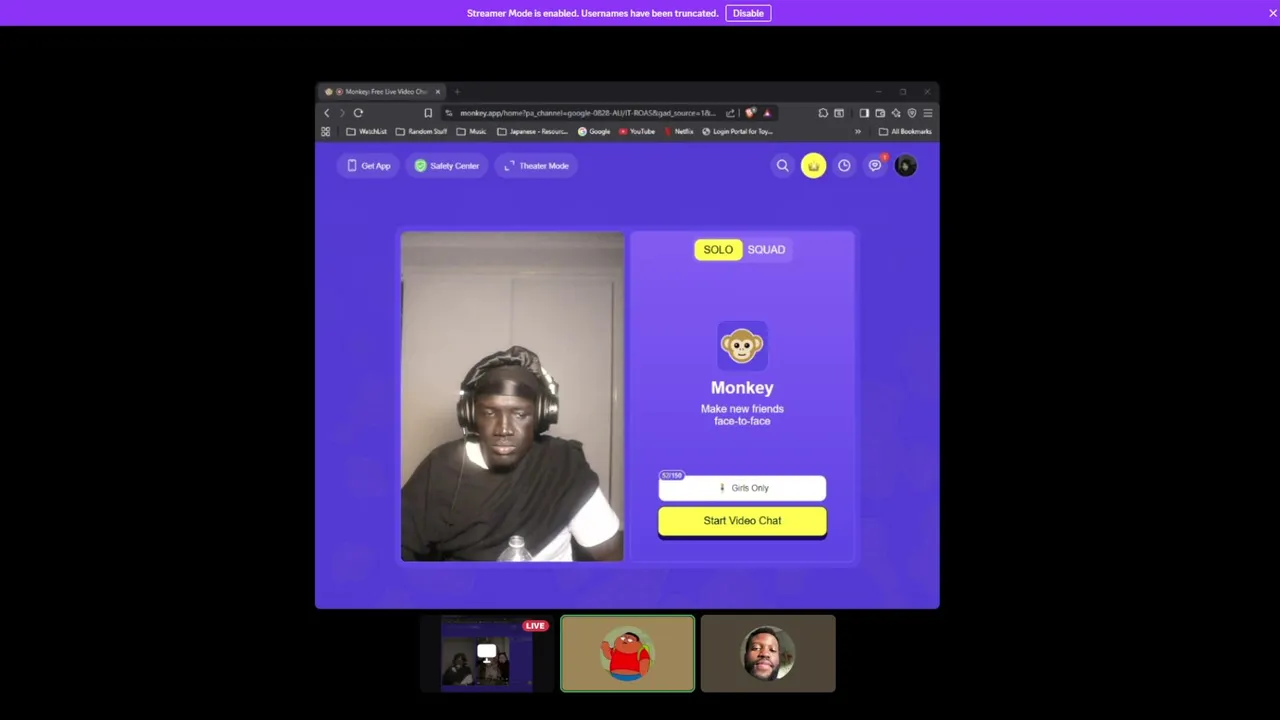The width and height of the screenshot is (1280, 720).
Task: Open the Google bookmark
Action: [x=594, y=132]
